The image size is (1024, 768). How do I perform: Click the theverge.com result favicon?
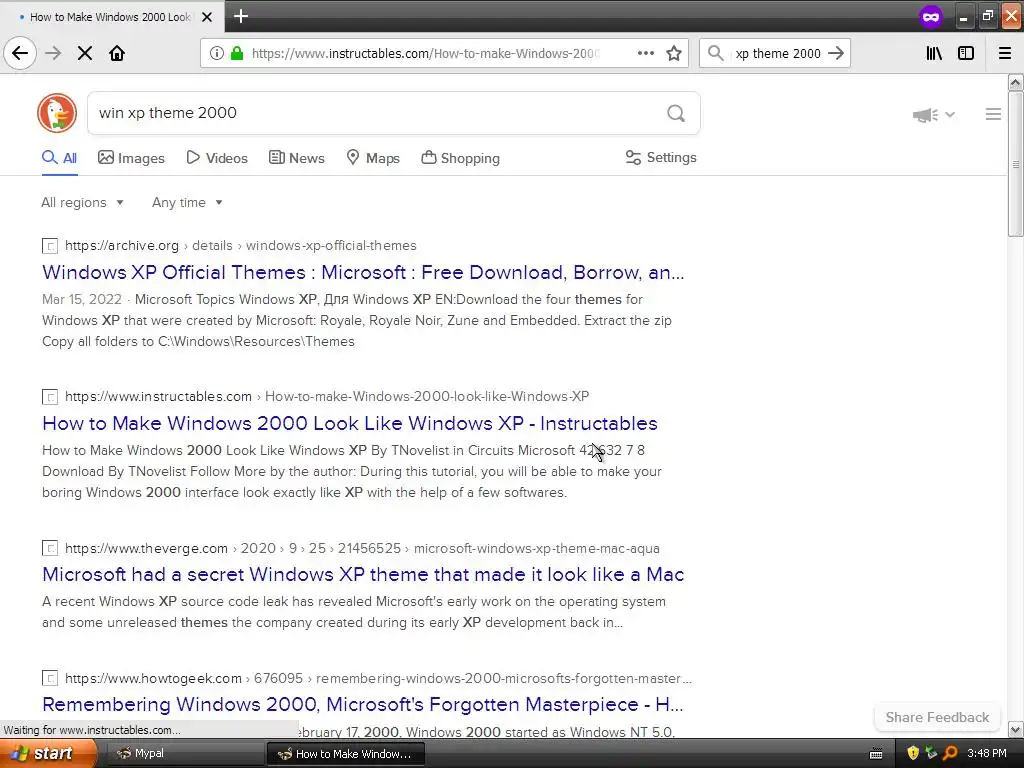[x=50, y=549]
